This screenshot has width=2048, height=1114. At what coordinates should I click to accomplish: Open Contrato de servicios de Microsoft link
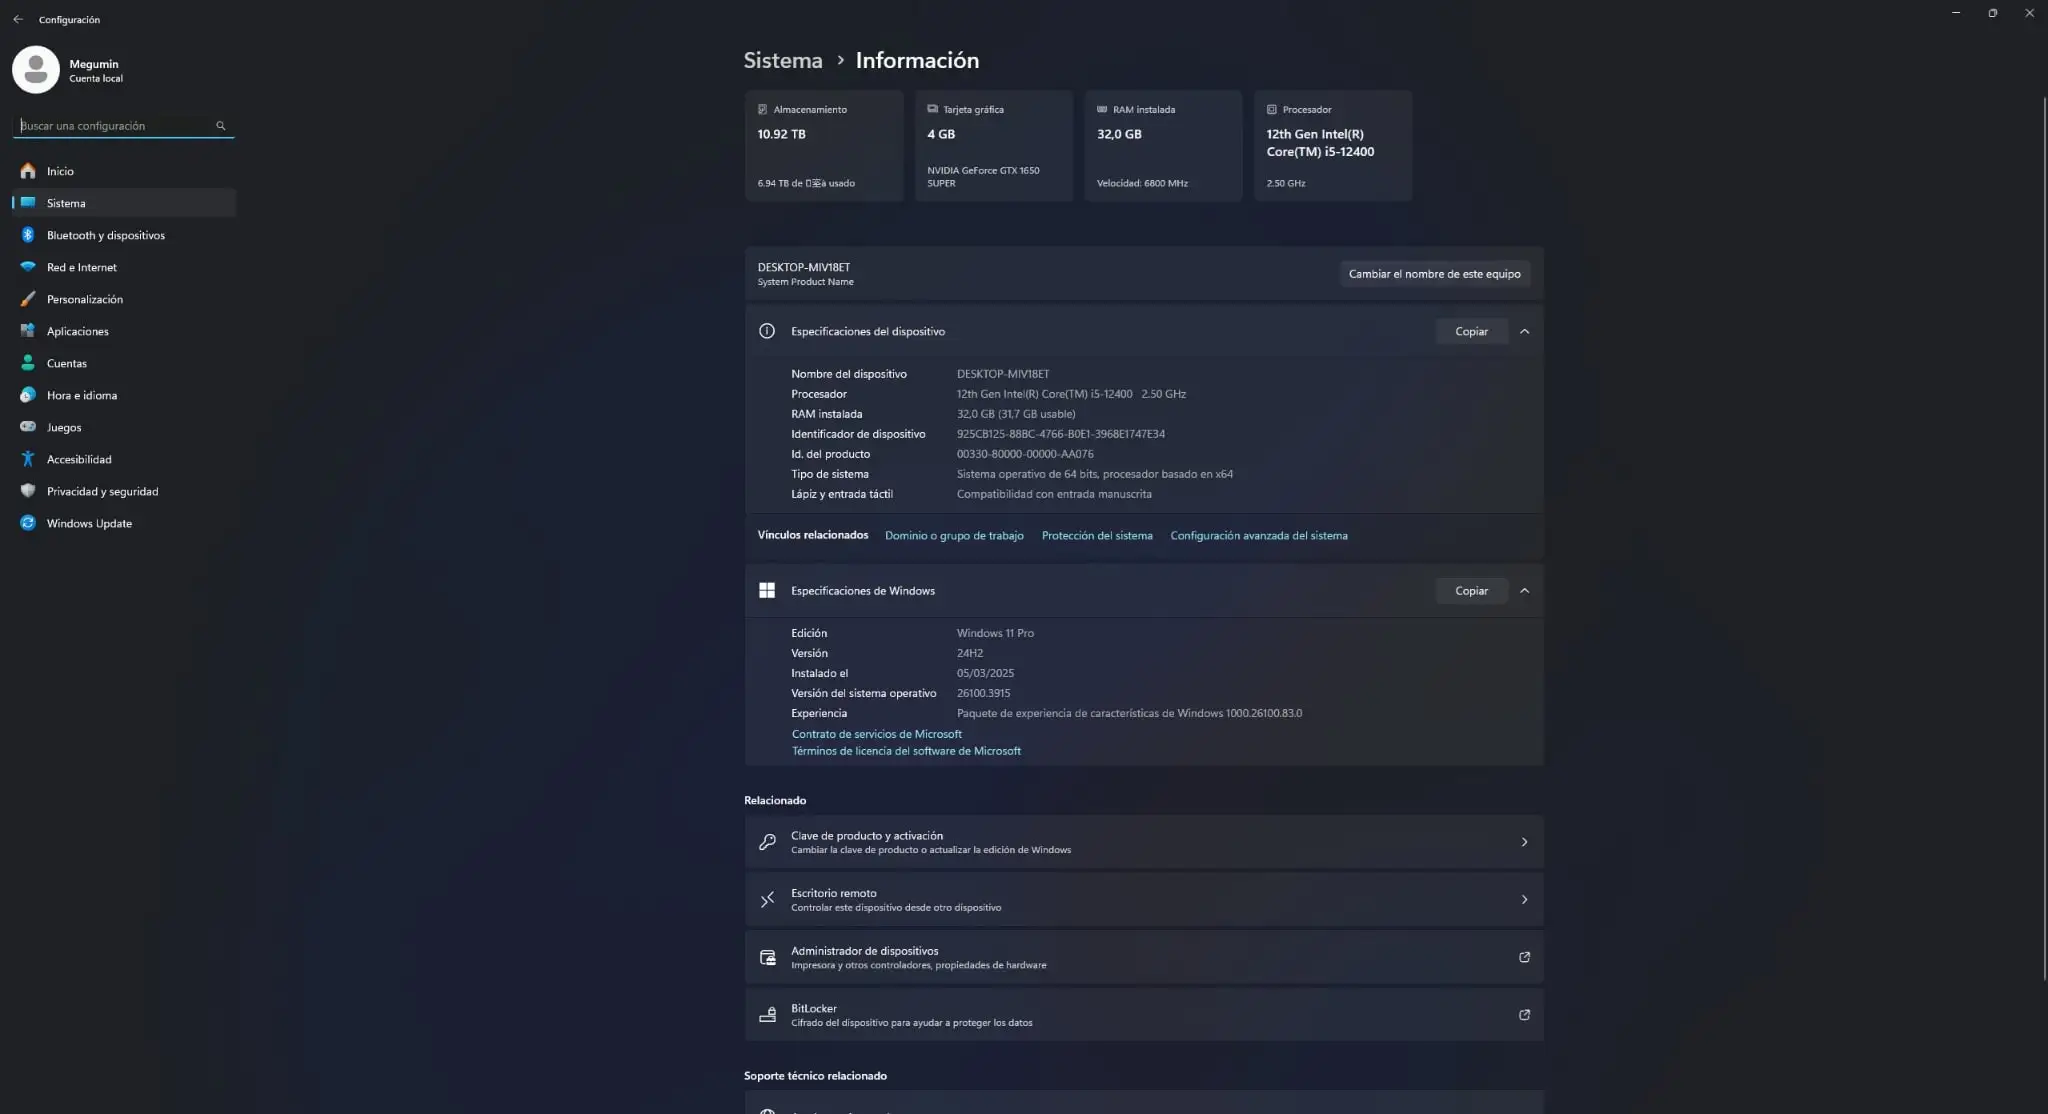coord(877,734)
